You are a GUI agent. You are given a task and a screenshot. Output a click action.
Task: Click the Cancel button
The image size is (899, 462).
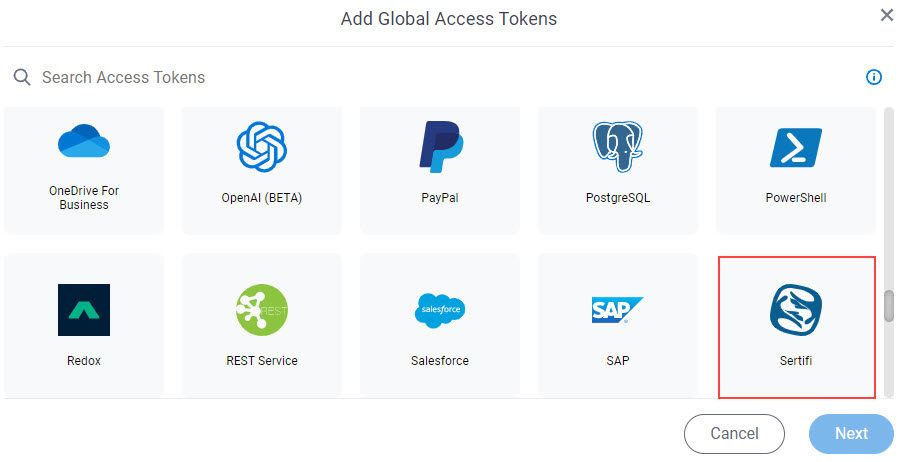point(734,433)
